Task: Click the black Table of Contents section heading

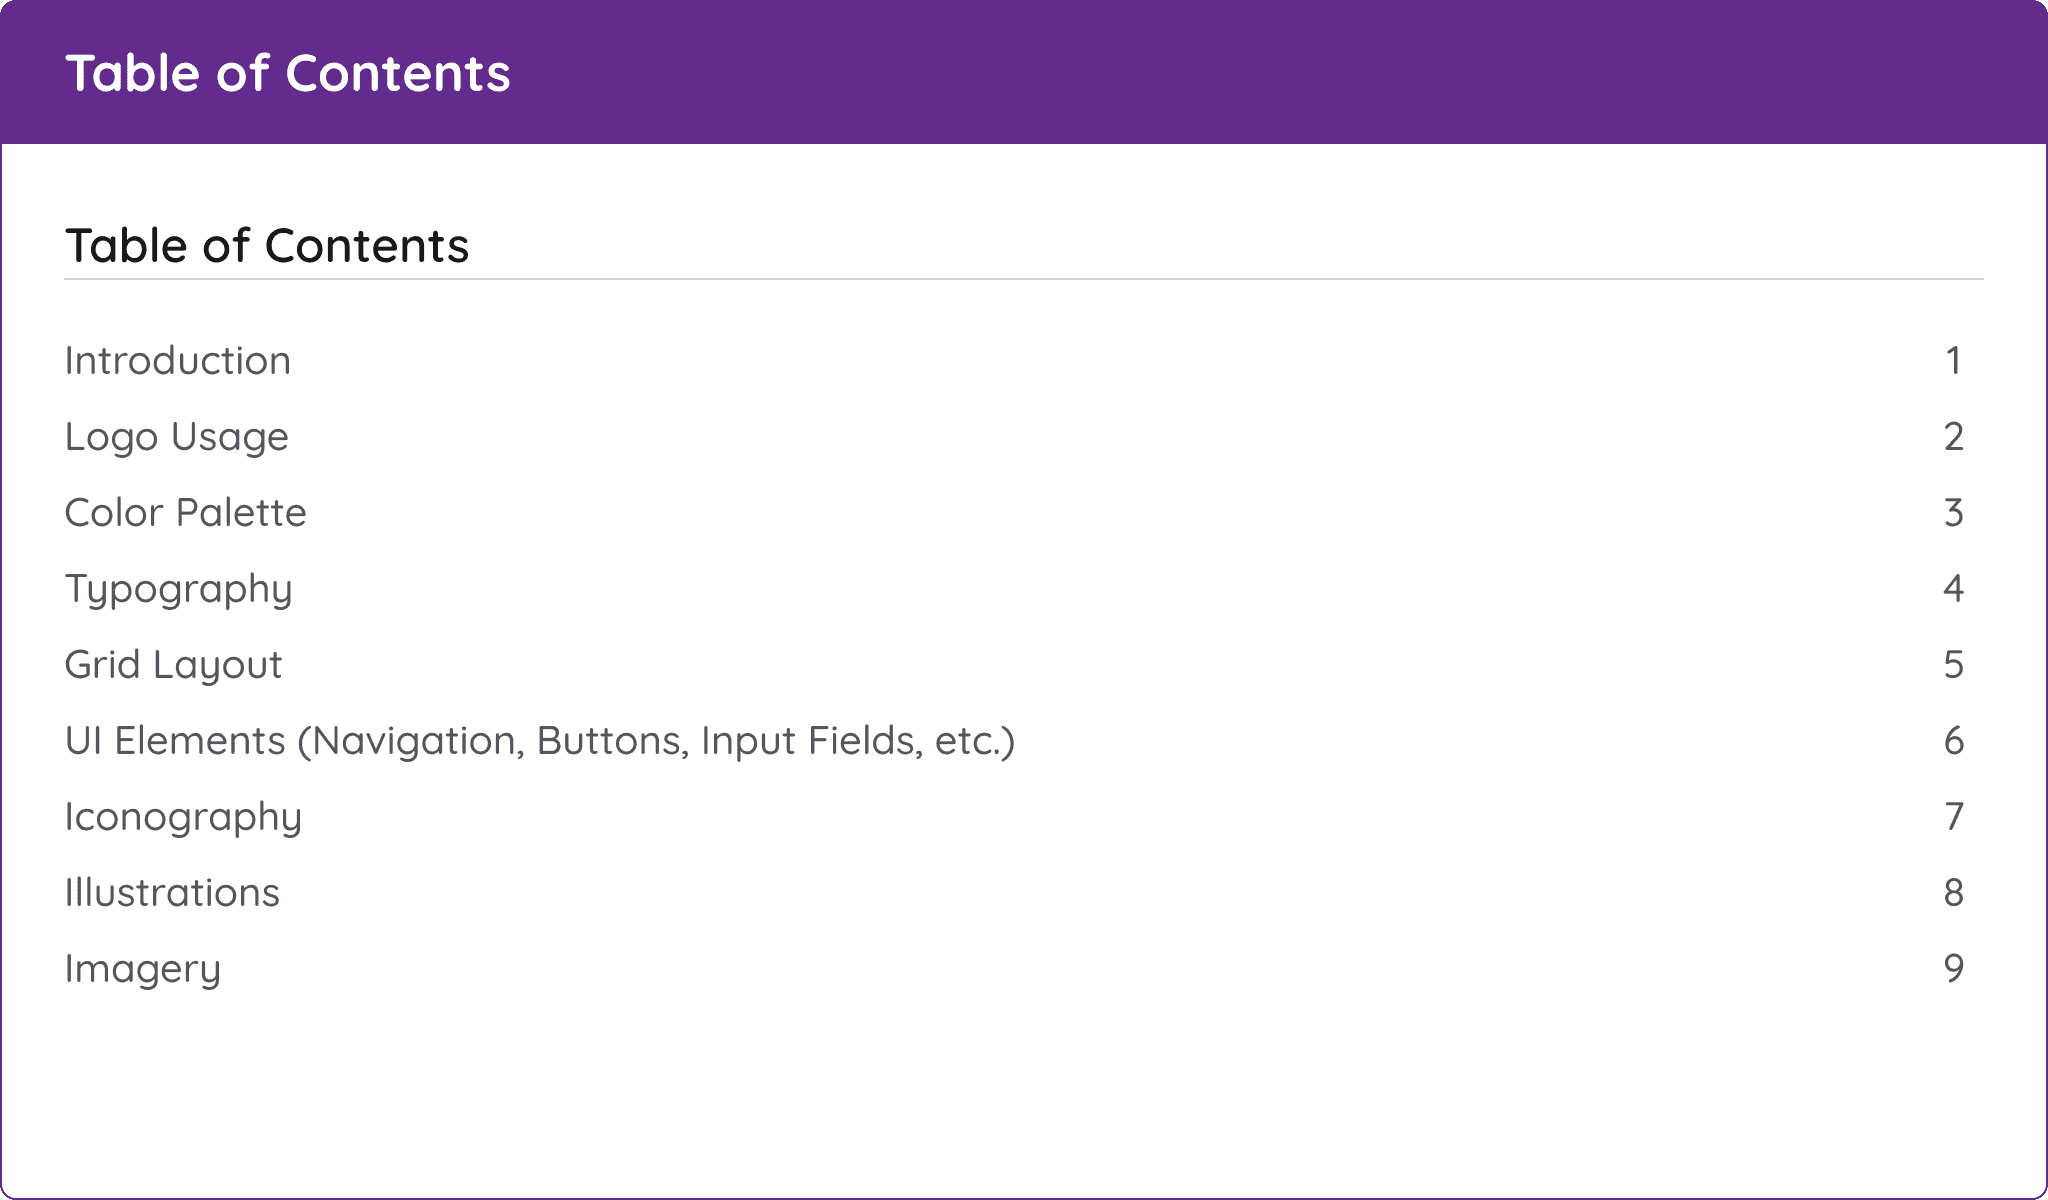Action: 267,246
